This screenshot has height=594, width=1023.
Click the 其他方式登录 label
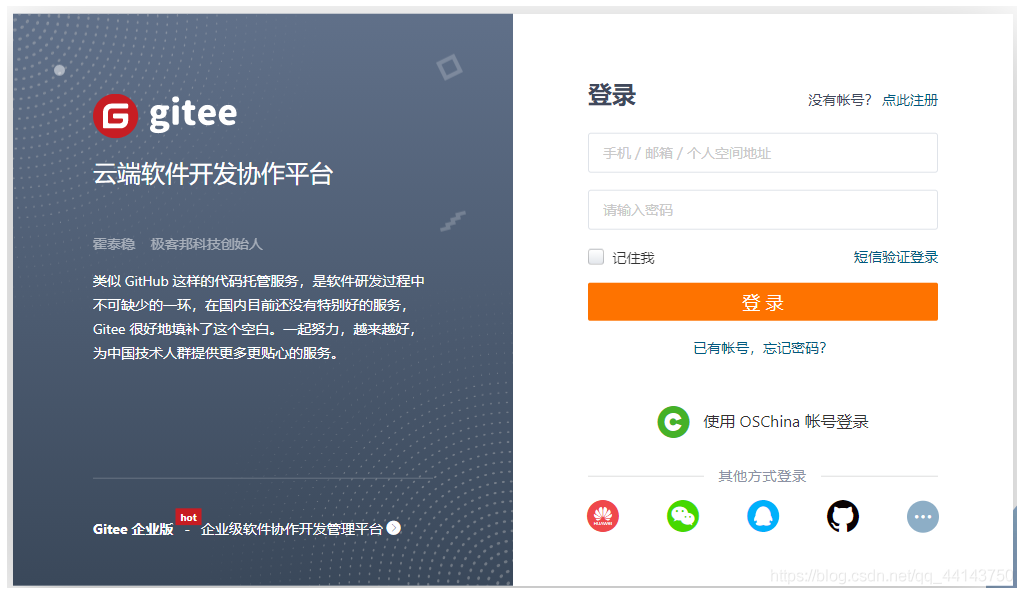762,477
